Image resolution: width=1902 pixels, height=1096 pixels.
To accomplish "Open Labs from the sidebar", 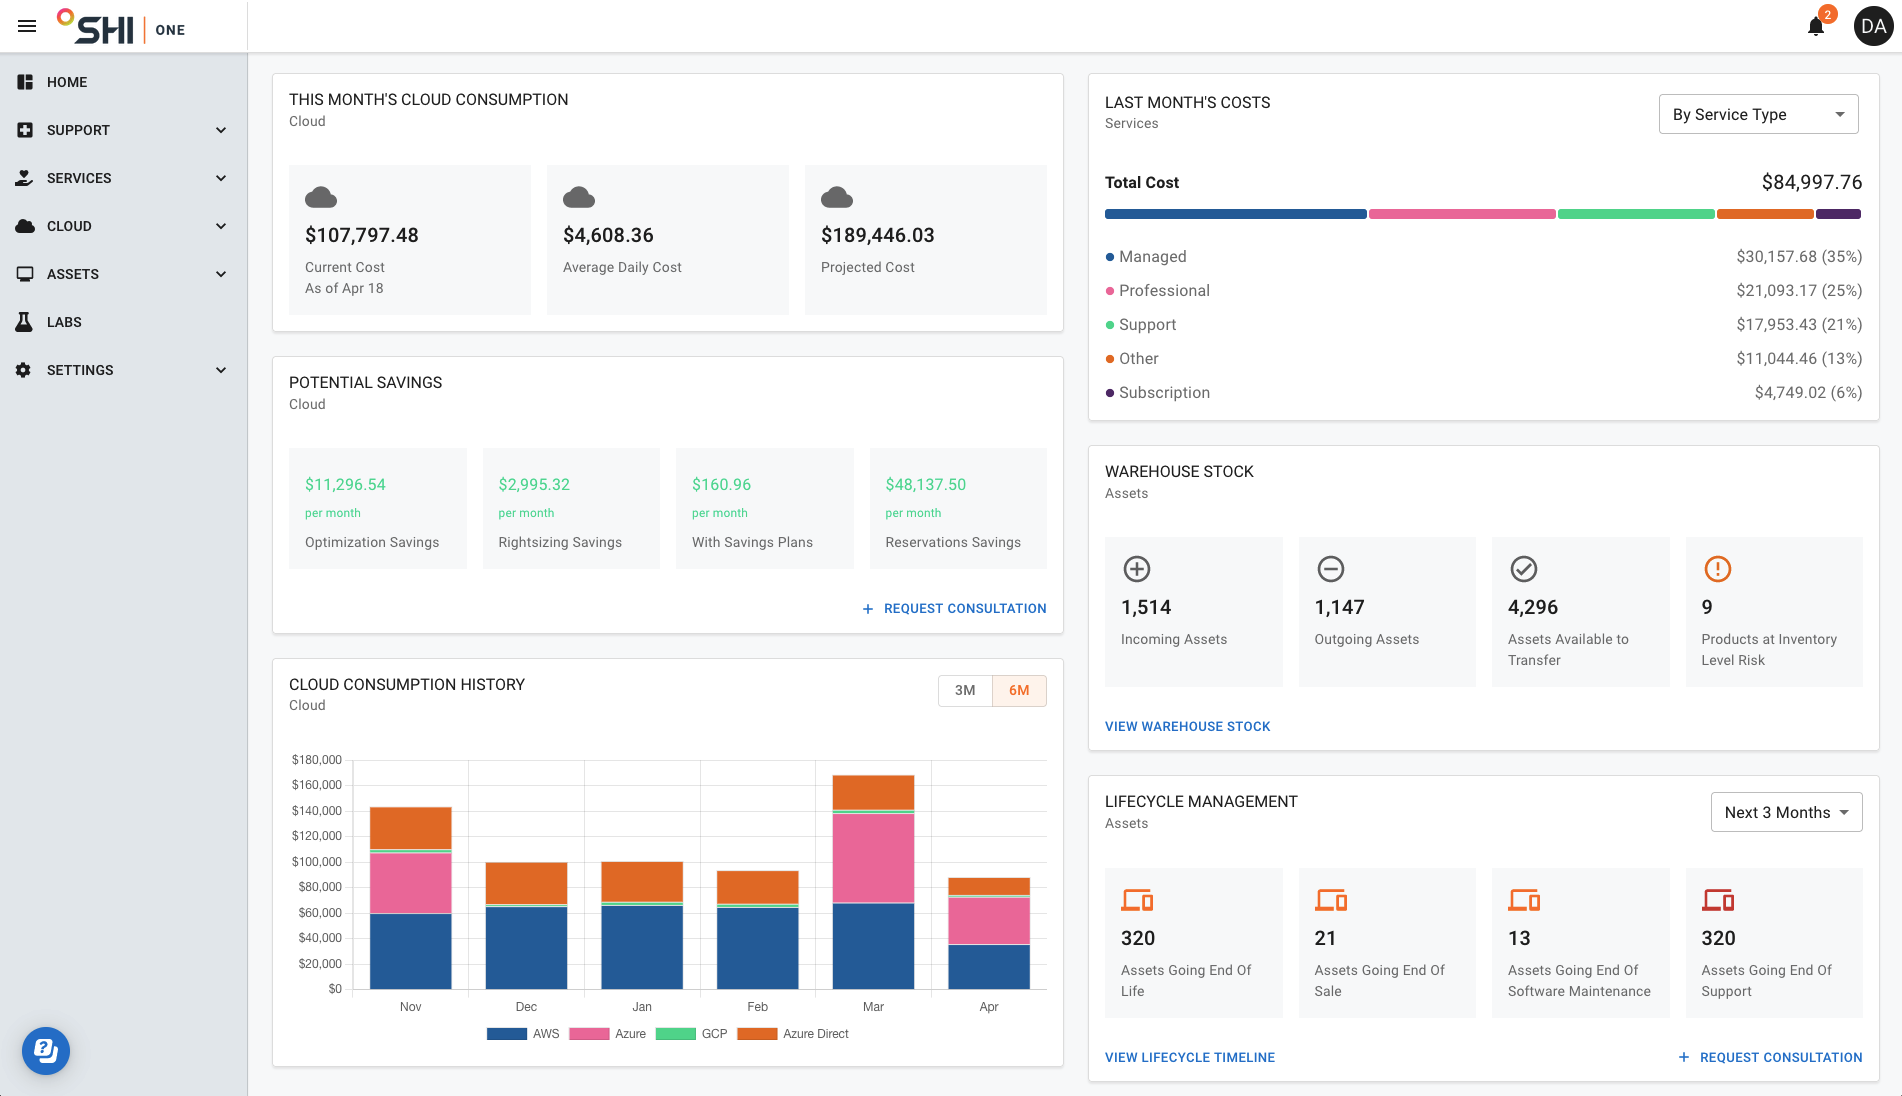I will (64, 322).
